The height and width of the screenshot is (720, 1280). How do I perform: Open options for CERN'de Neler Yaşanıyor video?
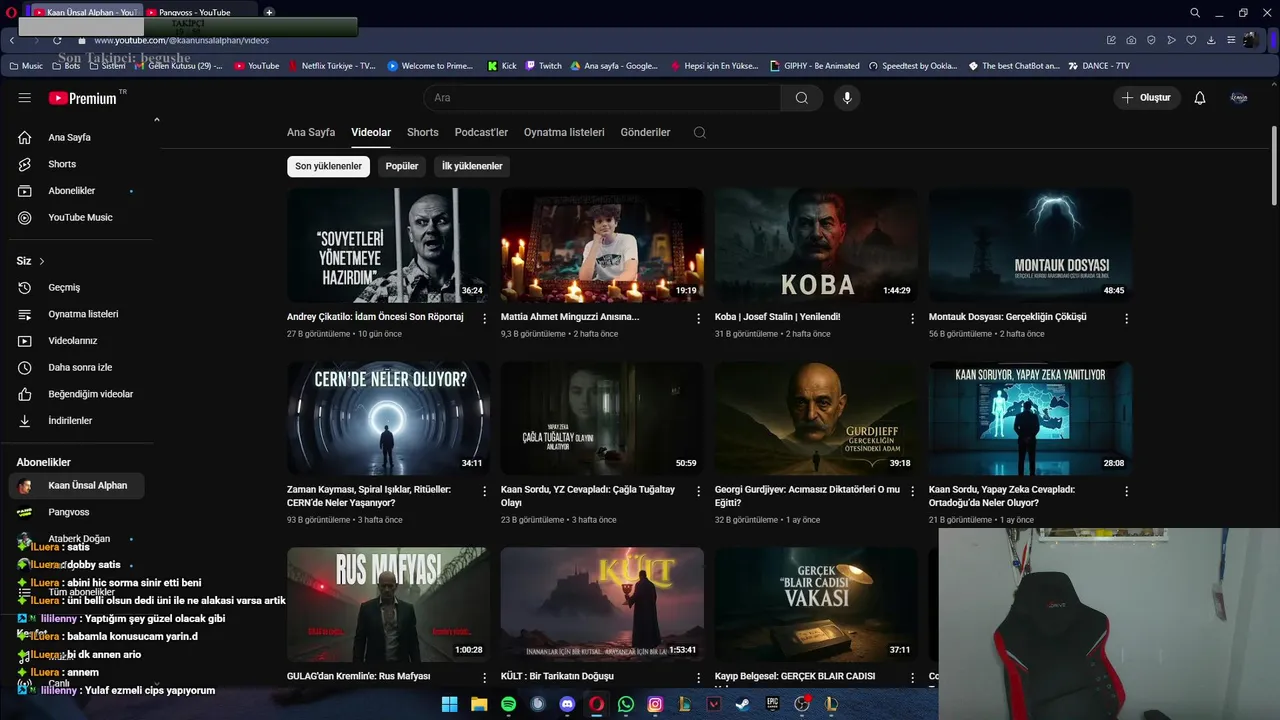[x=485, y=491]
